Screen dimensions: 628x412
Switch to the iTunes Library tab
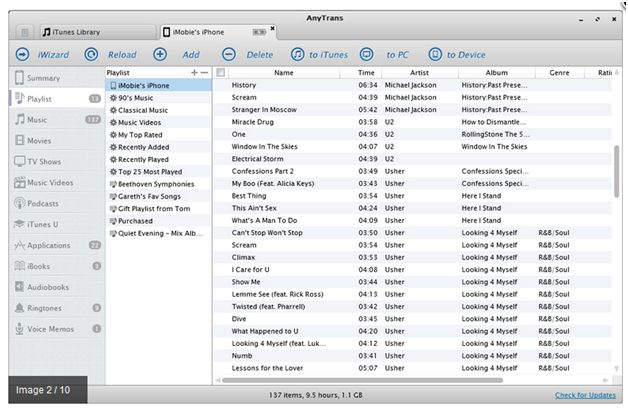(x=98, y=32)
